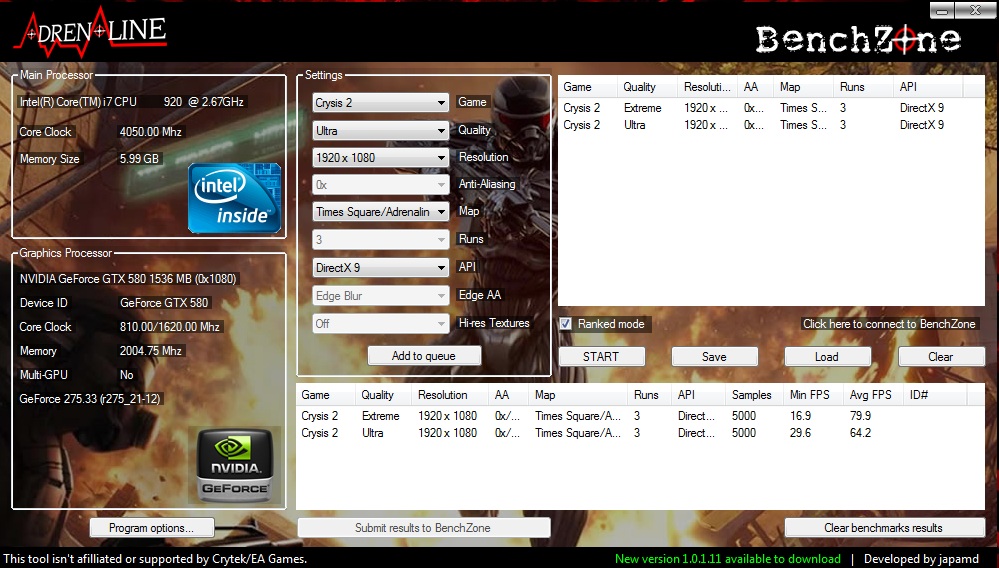
Task: Open the Game dropdown showing Crysis 2
Action: 380,103
